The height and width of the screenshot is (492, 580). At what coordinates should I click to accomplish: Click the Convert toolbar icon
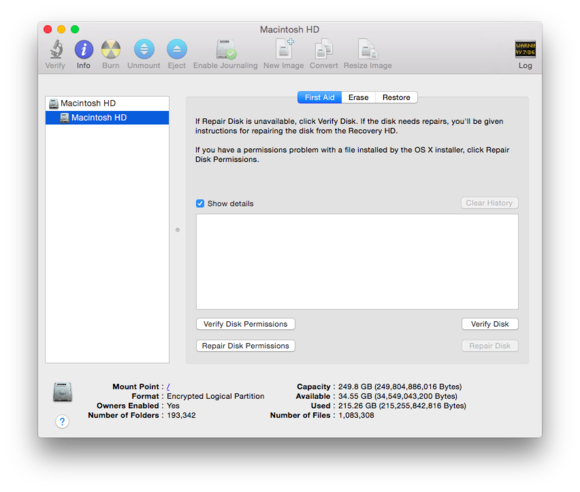click(x=324, y=49)
